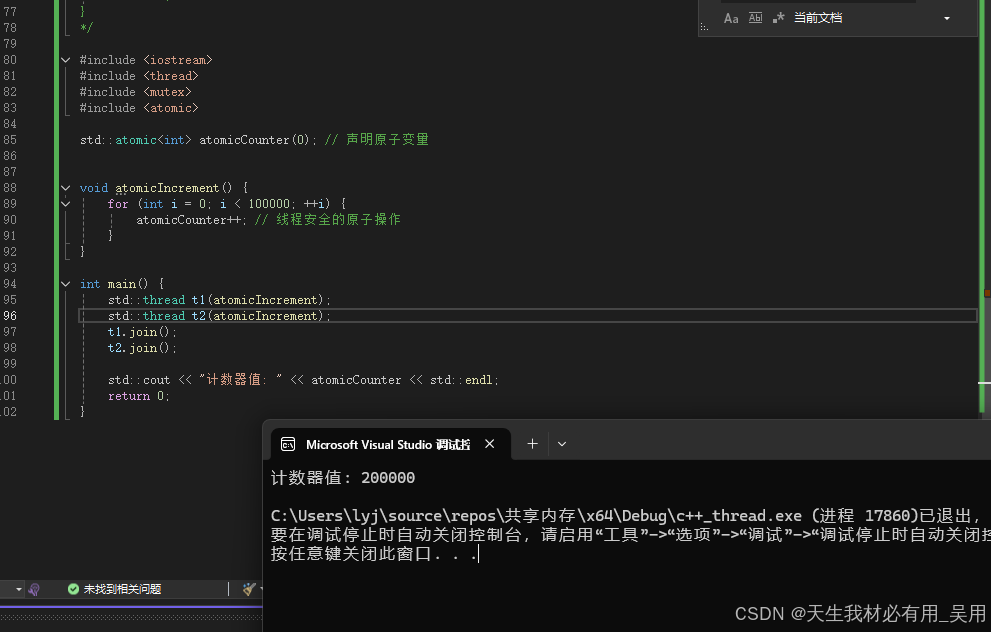Screen dimensions: 991x632
Task: Click '计数器值: 200000' console output
Action: [x=343, y=478]
